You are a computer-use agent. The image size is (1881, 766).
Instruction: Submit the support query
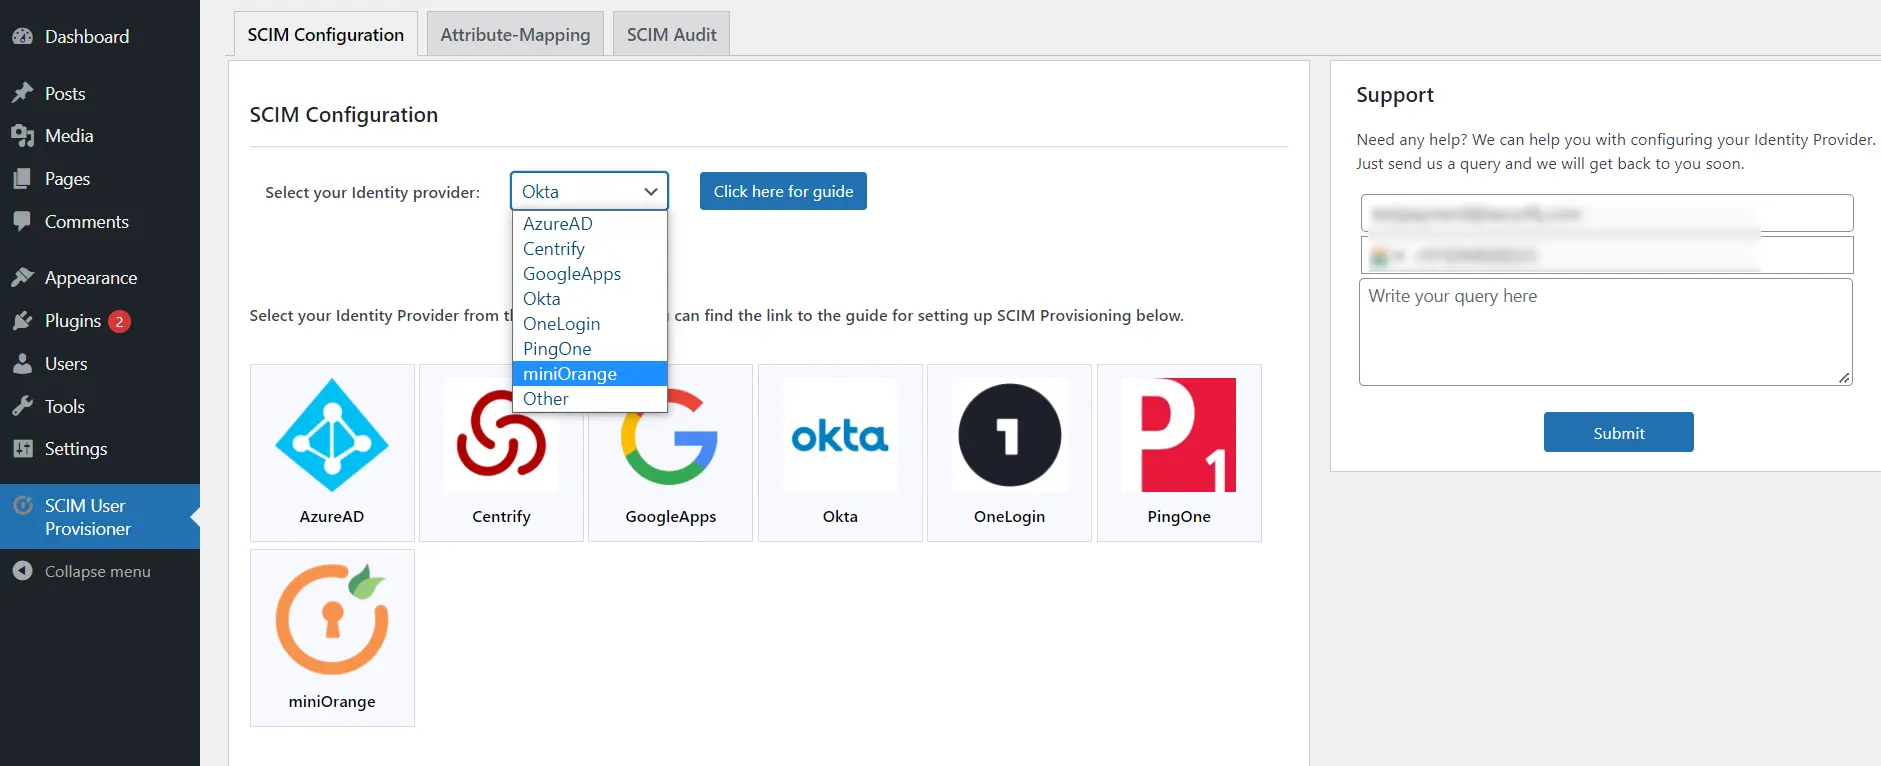point(1618,432)
